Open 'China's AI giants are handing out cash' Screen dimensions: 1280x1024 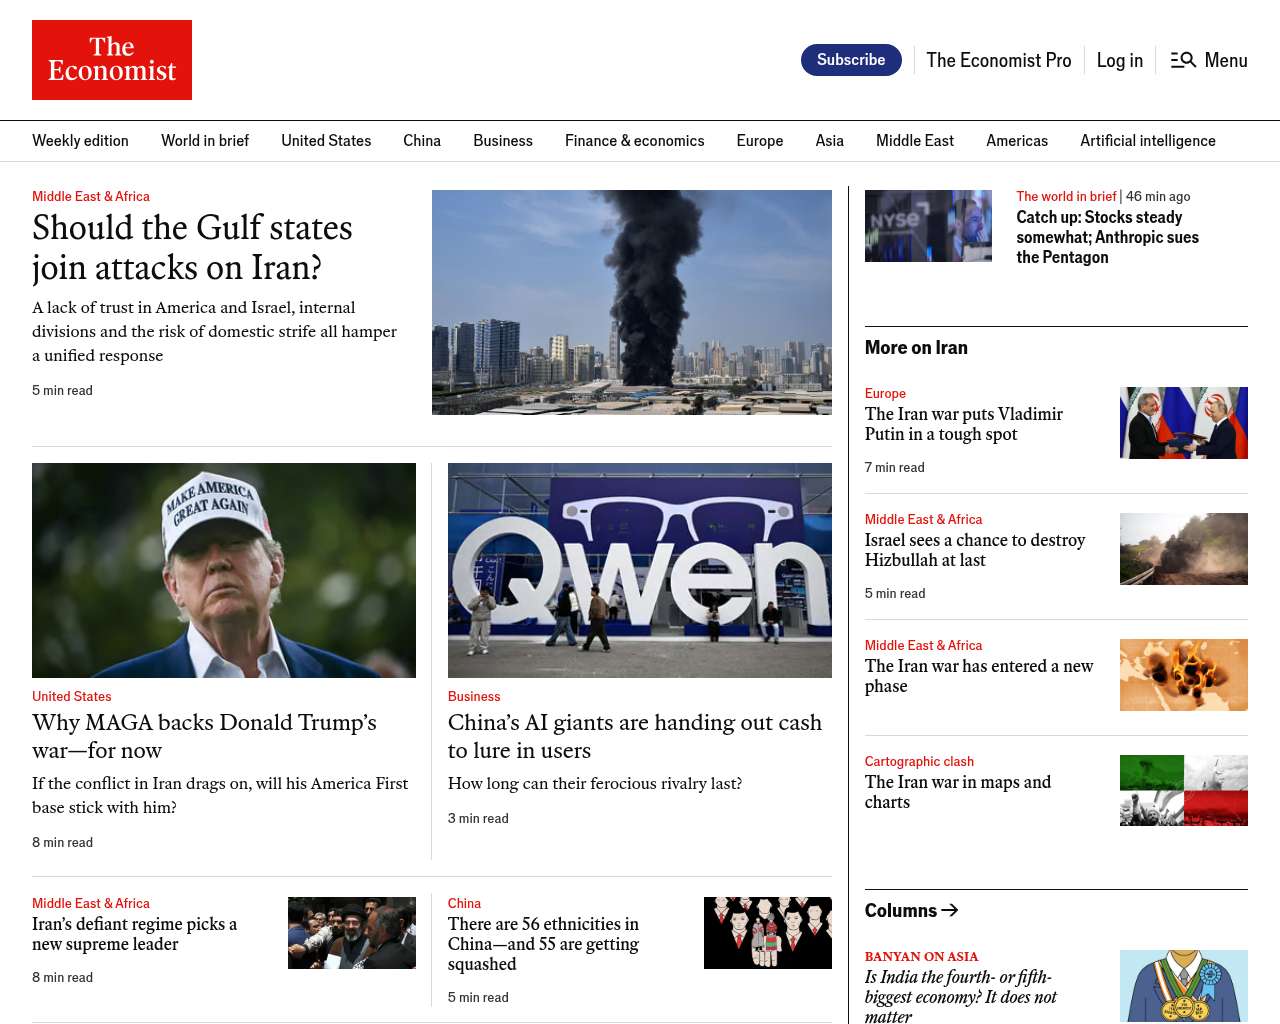pyautogui.click(x=634, y=736)
